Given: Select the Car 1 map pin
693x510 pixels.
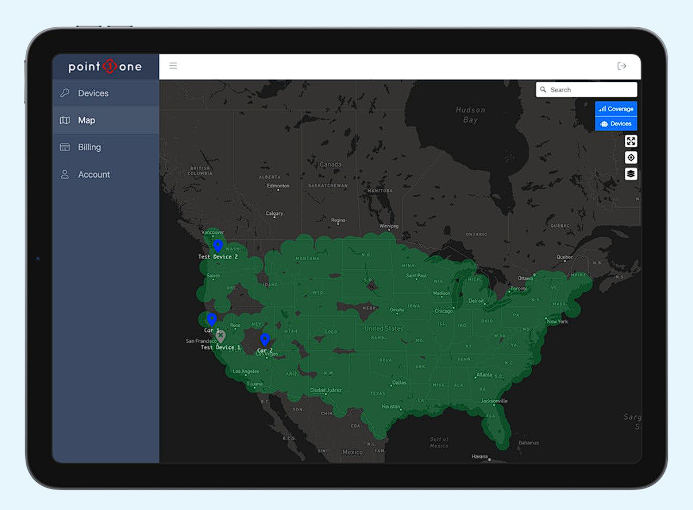Looking at the screenshot, I should (x=211, y=319).
